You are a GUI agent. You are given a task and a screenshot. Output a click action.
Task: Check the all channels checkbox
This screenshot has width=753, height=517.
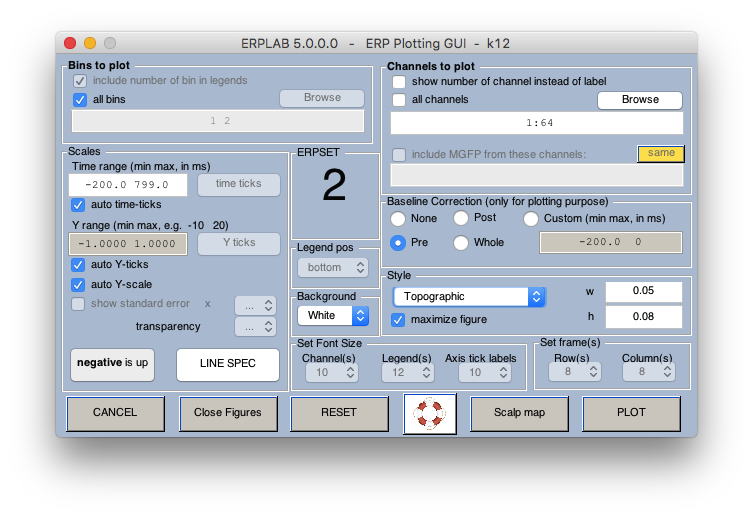[399, 100]
